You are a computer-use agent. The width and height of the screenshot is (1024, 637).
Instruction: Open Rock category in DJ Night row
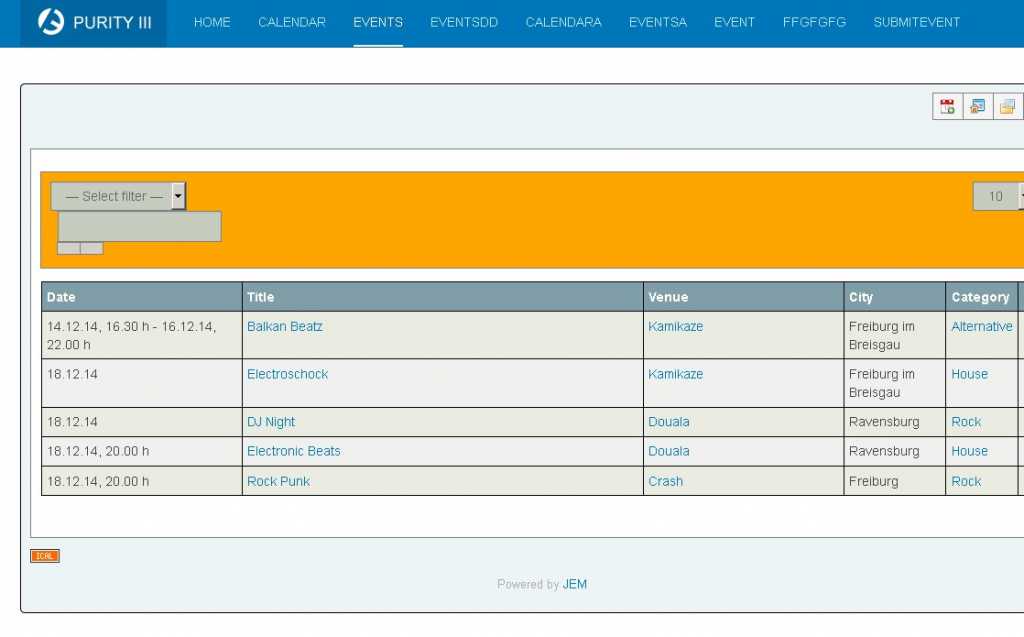[x=966, y=422]
